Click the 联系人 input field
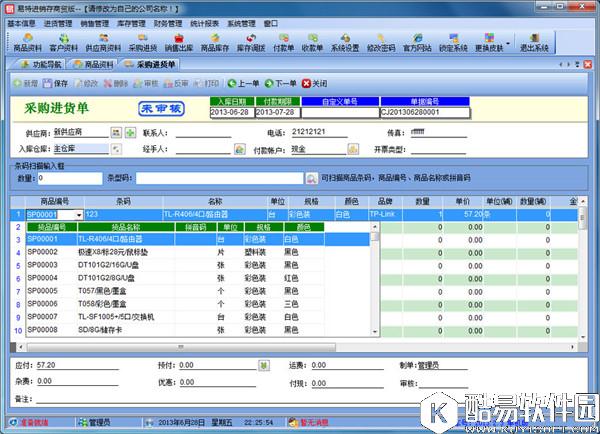Viewport: 600px width, 434px height. [x=204, y=133]
